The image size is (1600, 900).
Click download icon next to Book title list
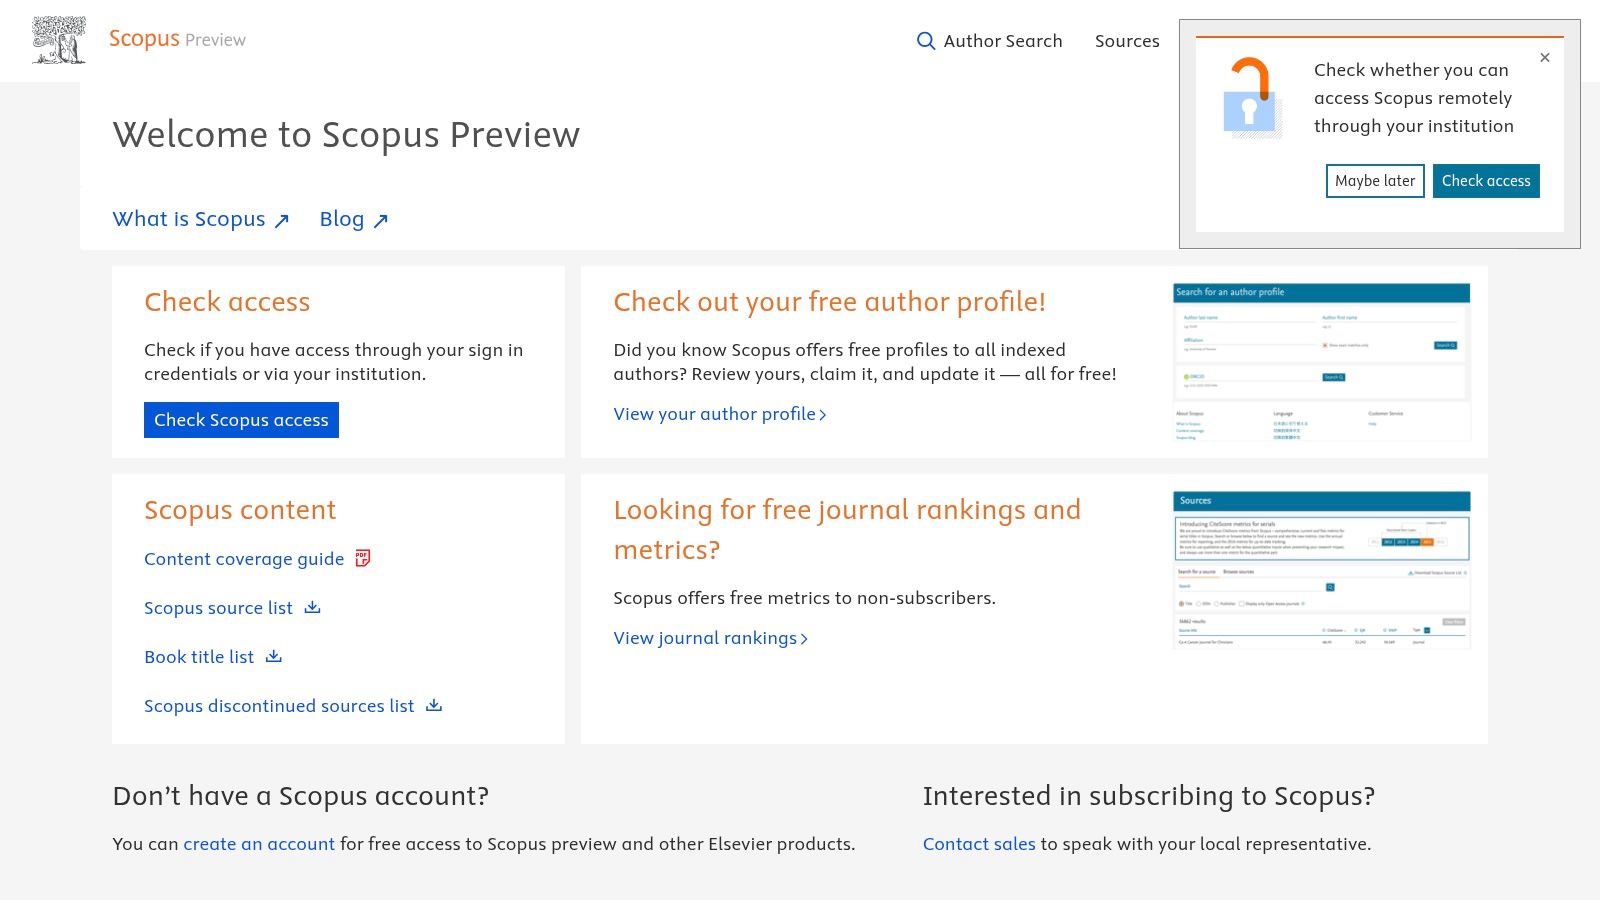274,656
